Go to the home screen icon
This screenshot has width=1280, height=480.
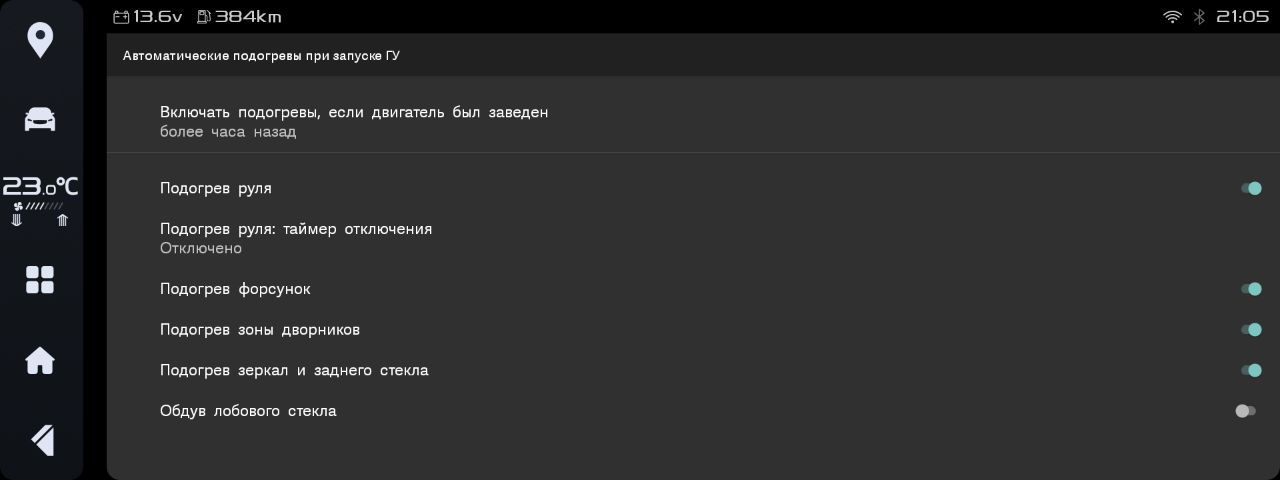click(x=40, y=360)
